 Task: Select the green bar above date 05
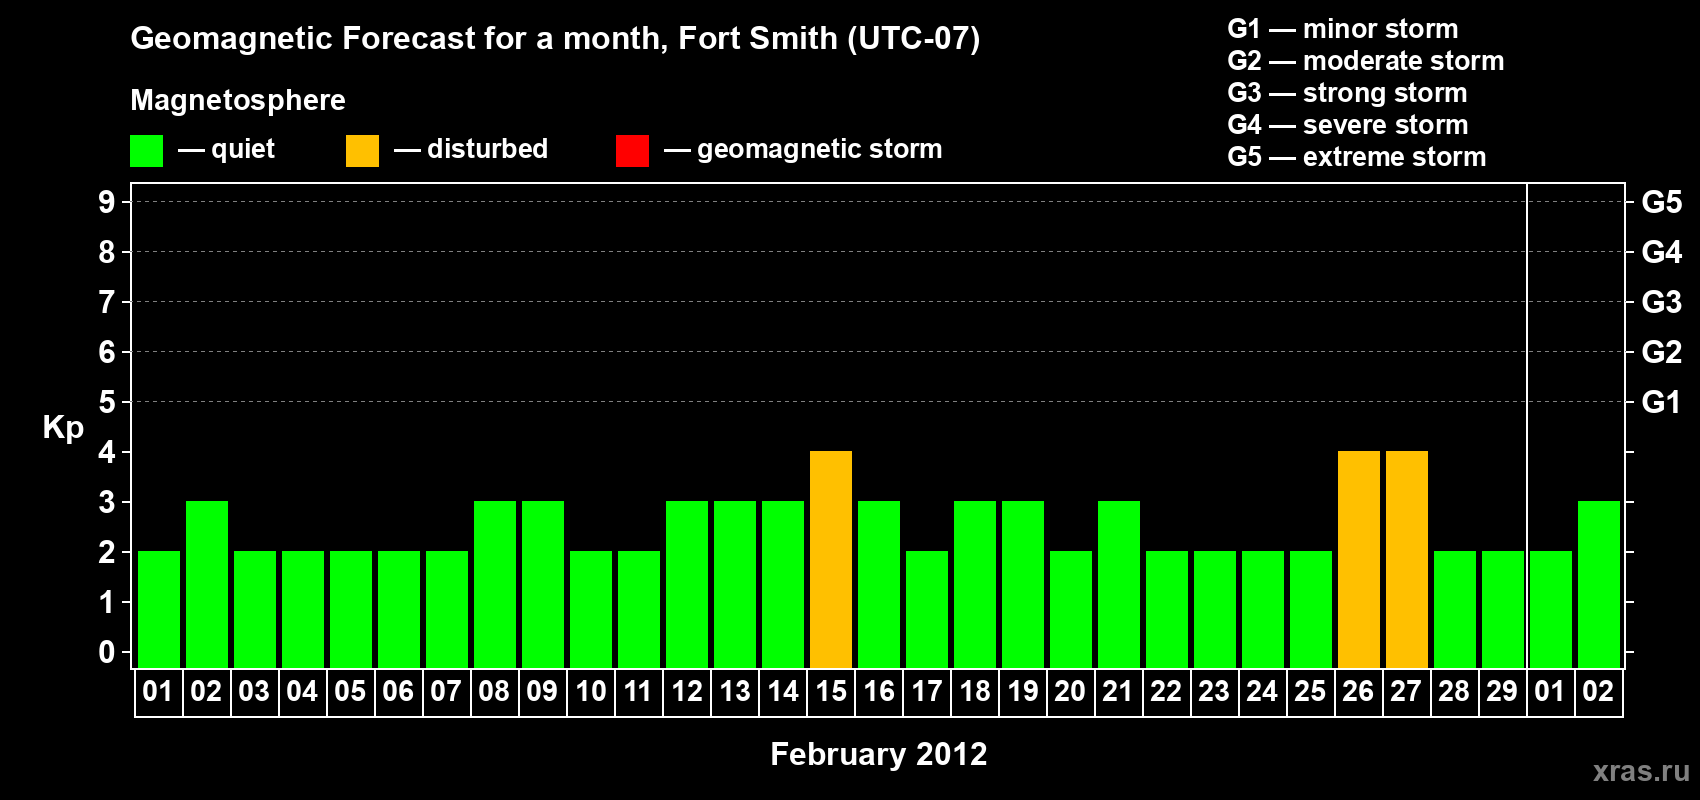coord(351,610)
